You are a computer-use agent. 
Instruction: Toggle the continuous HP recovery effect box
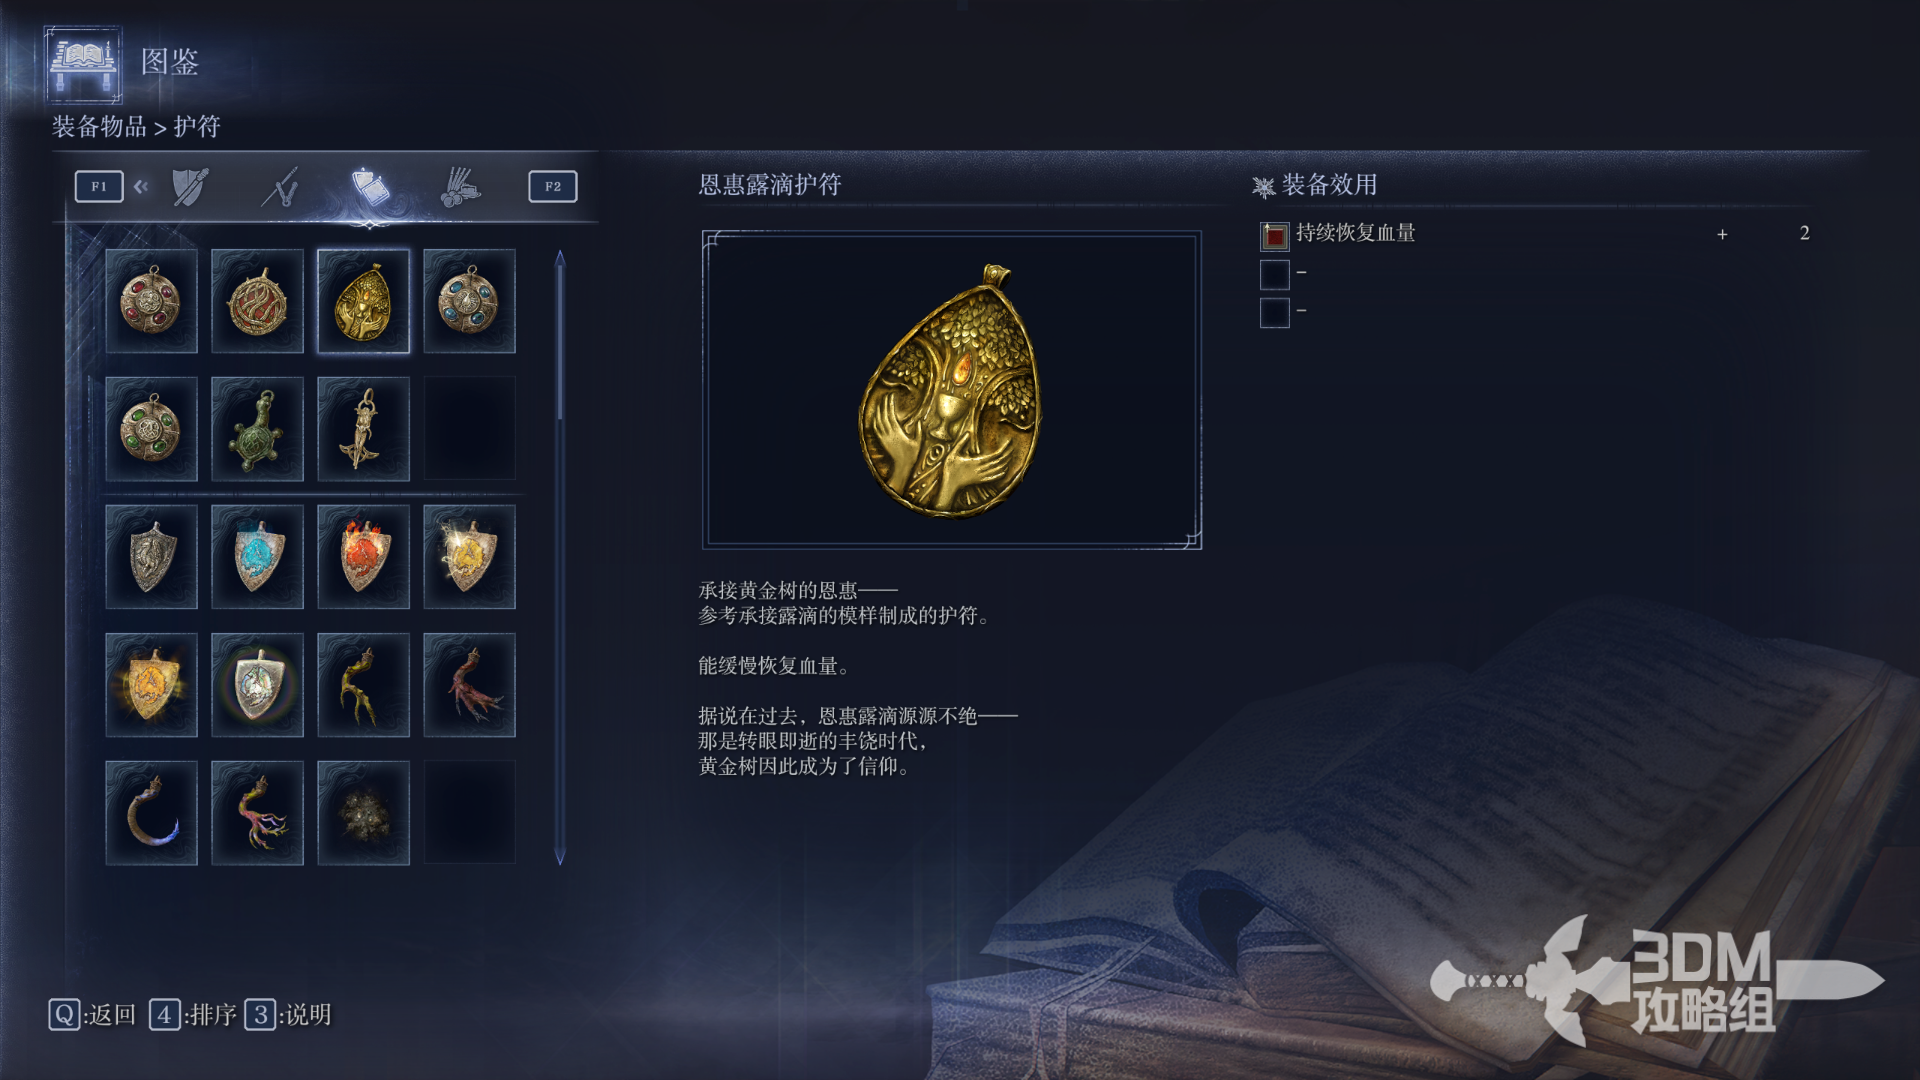click(x=1274, y=235)
